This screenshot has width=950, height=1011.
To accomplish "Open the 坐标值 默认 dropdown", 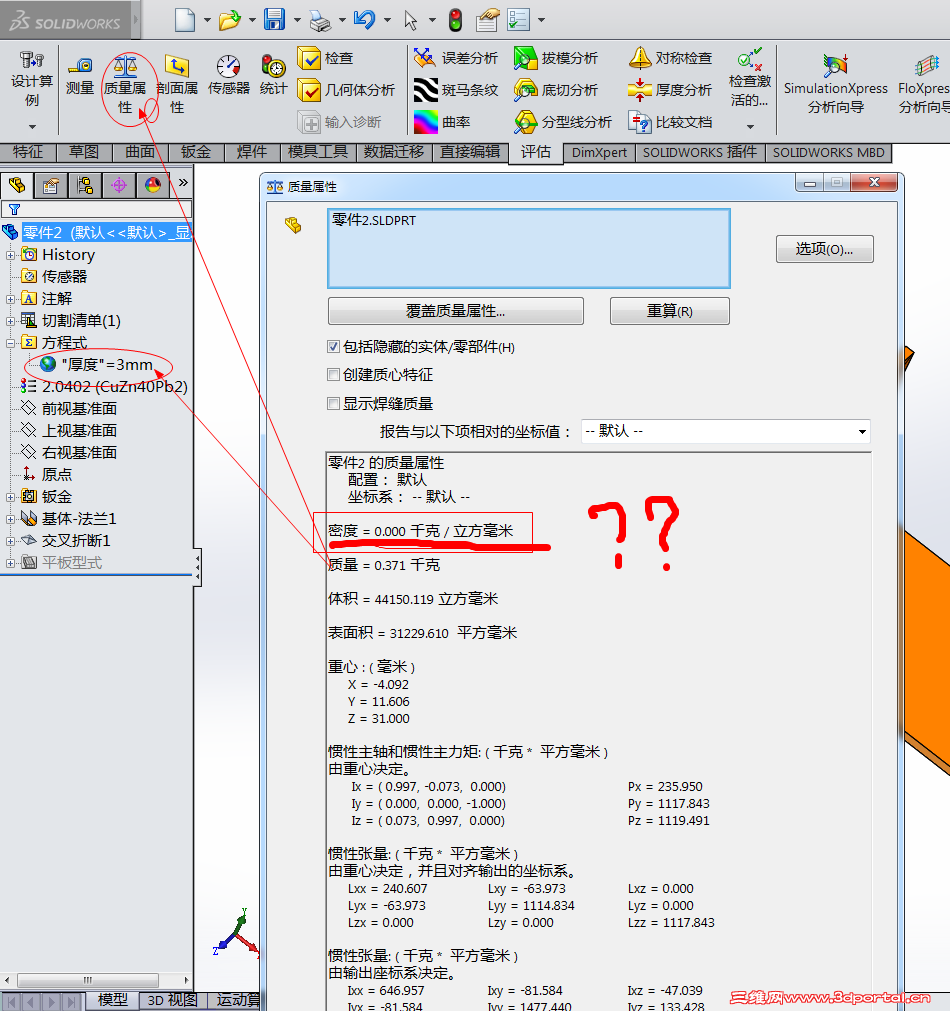I will 726,431.
